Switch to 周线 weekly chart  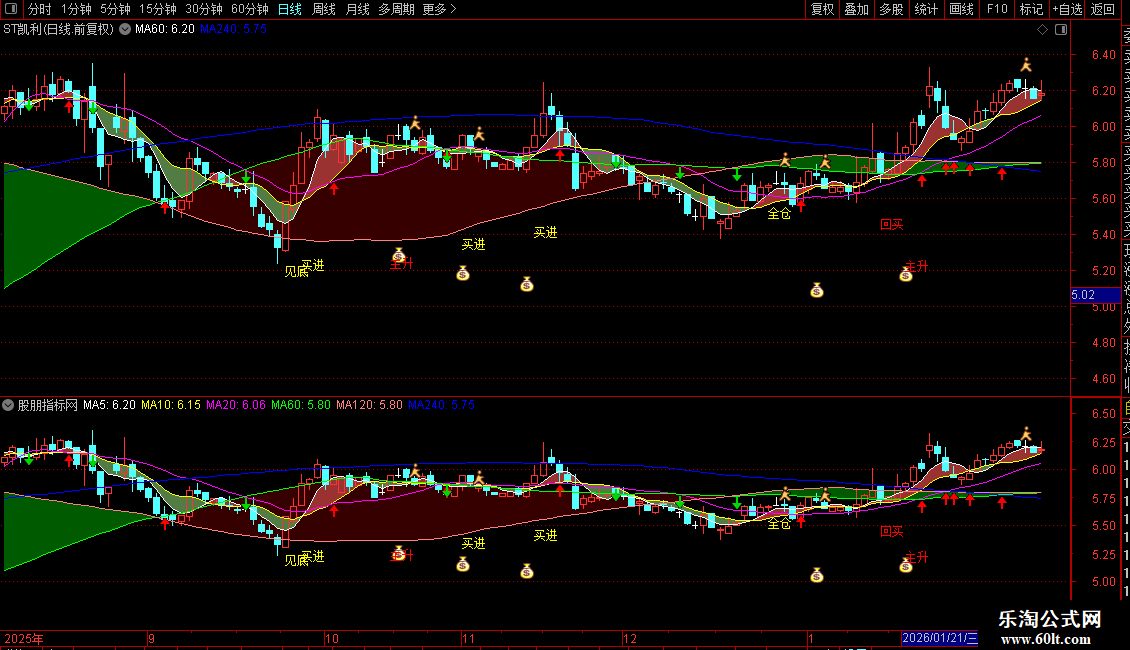pyautogui.click(x=324, y=9)
